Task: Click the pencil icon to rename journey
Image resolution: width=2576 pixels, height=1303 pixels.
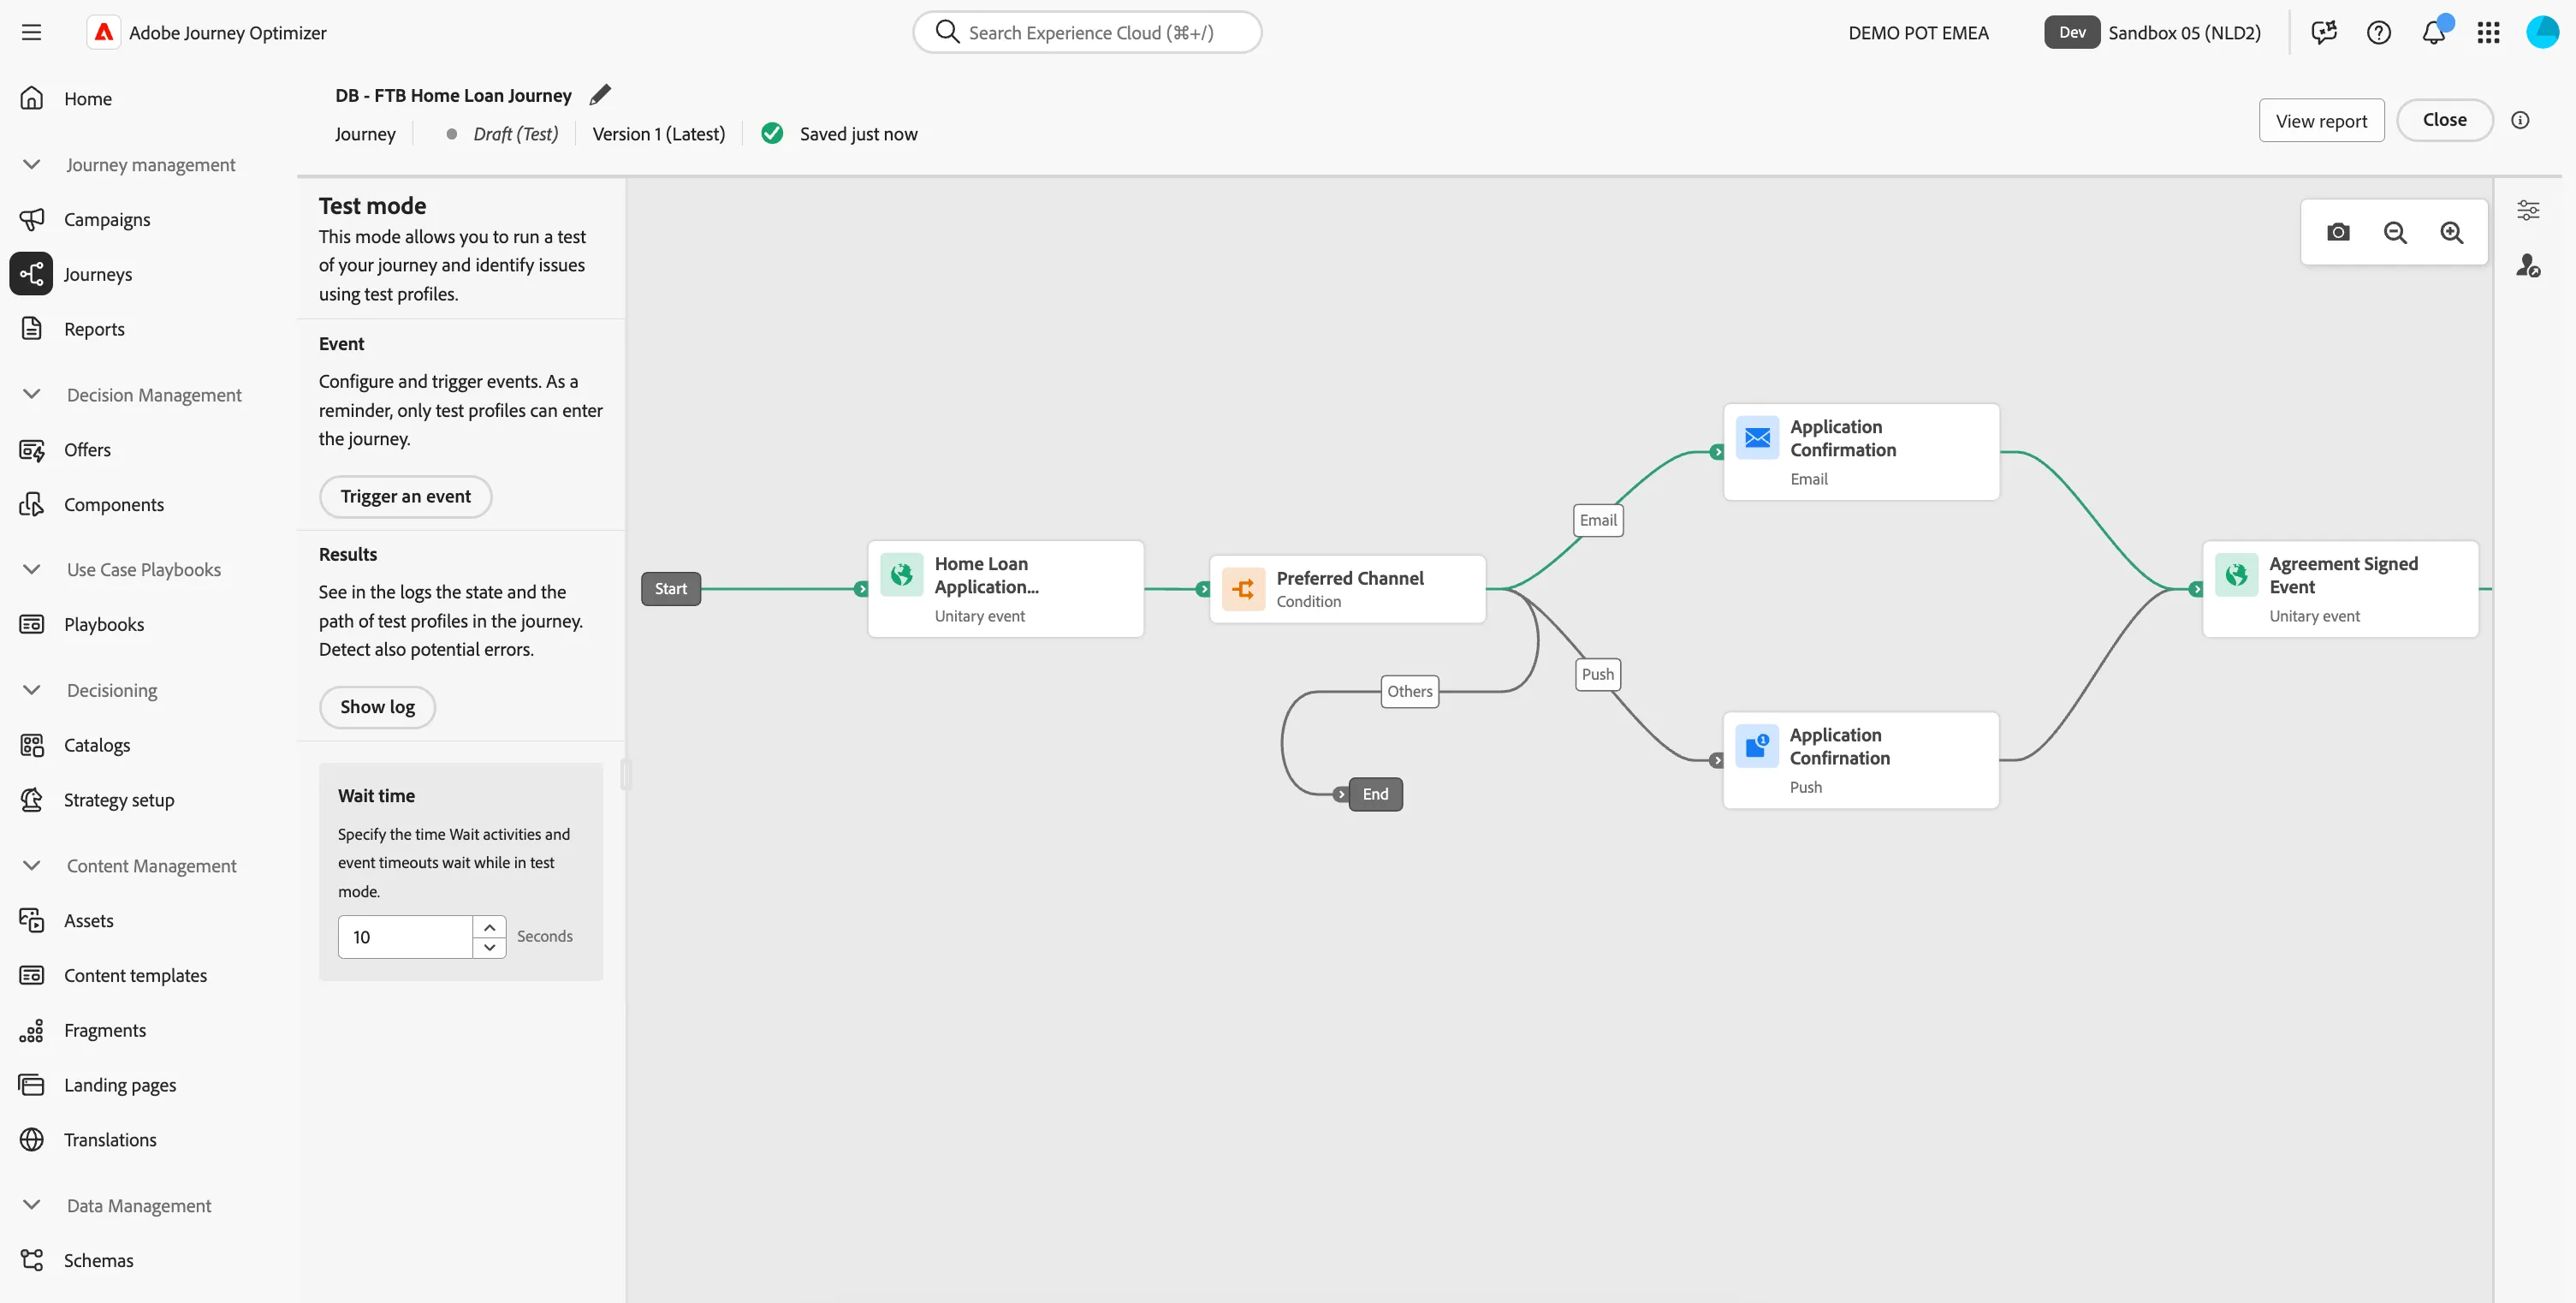Action: pyautogui.click(x=600, y=95)
